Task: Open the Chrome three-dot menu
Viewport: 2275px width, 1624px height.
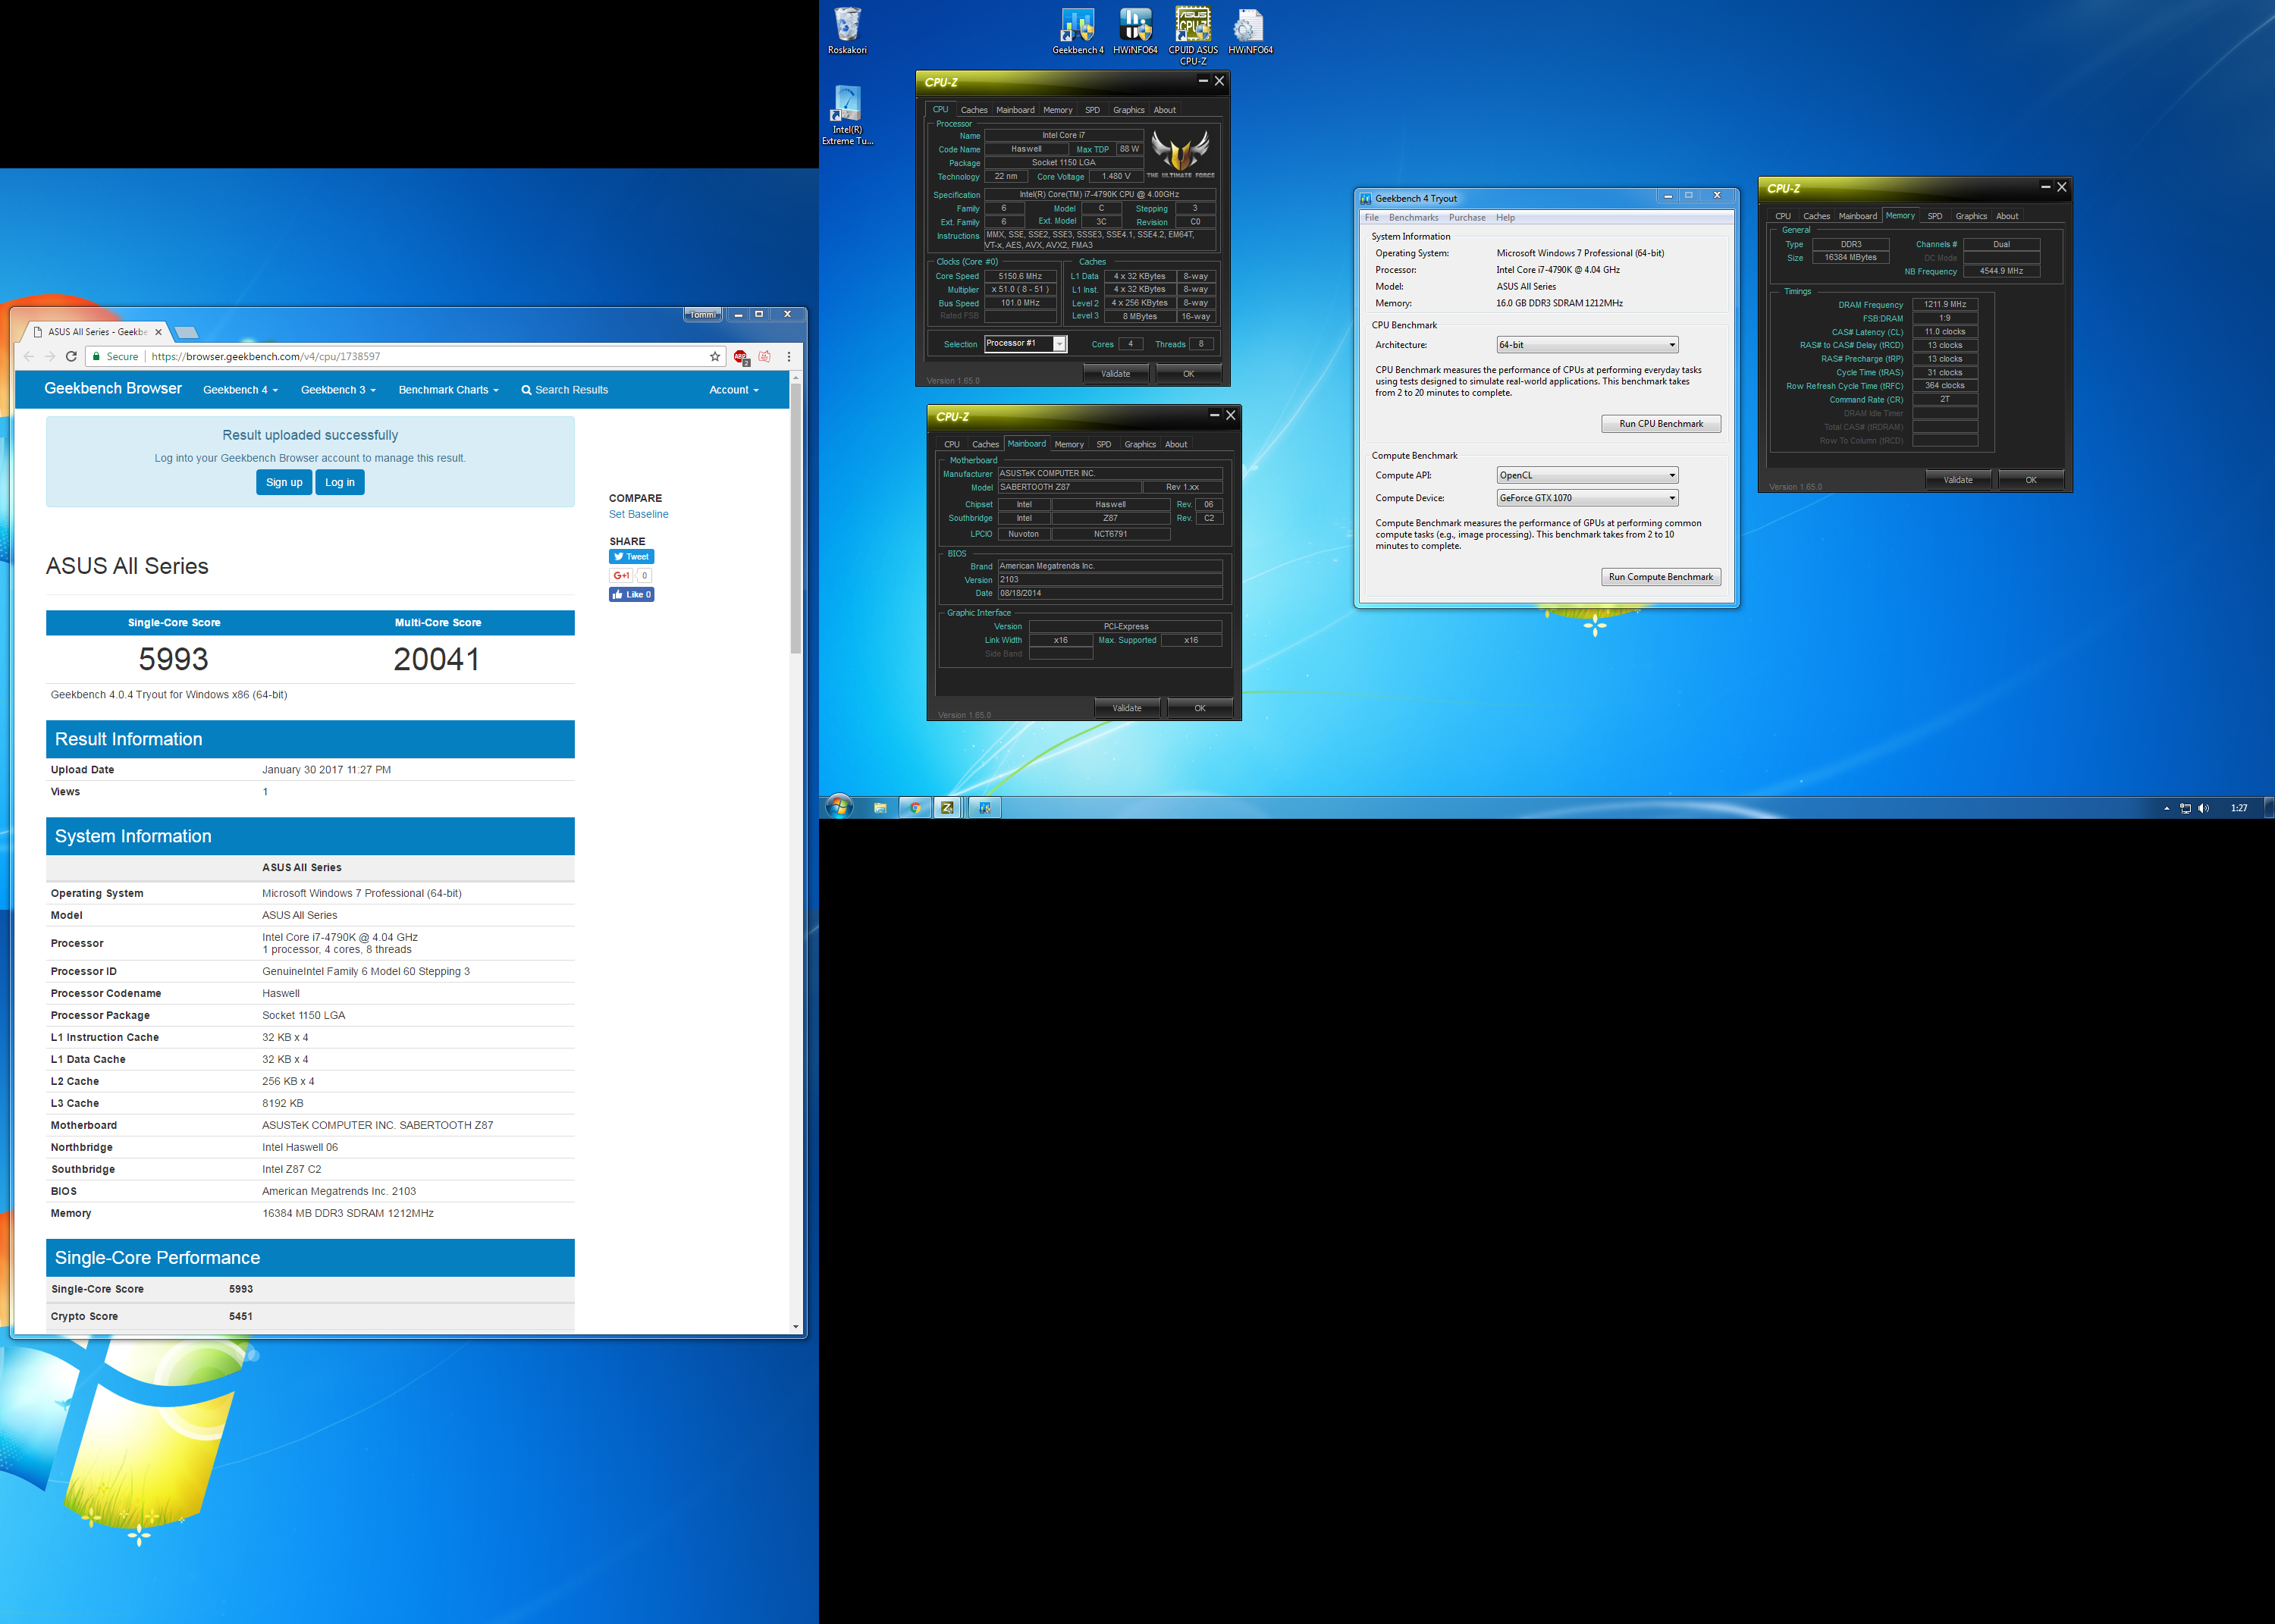Action: [x=789, y=356]
